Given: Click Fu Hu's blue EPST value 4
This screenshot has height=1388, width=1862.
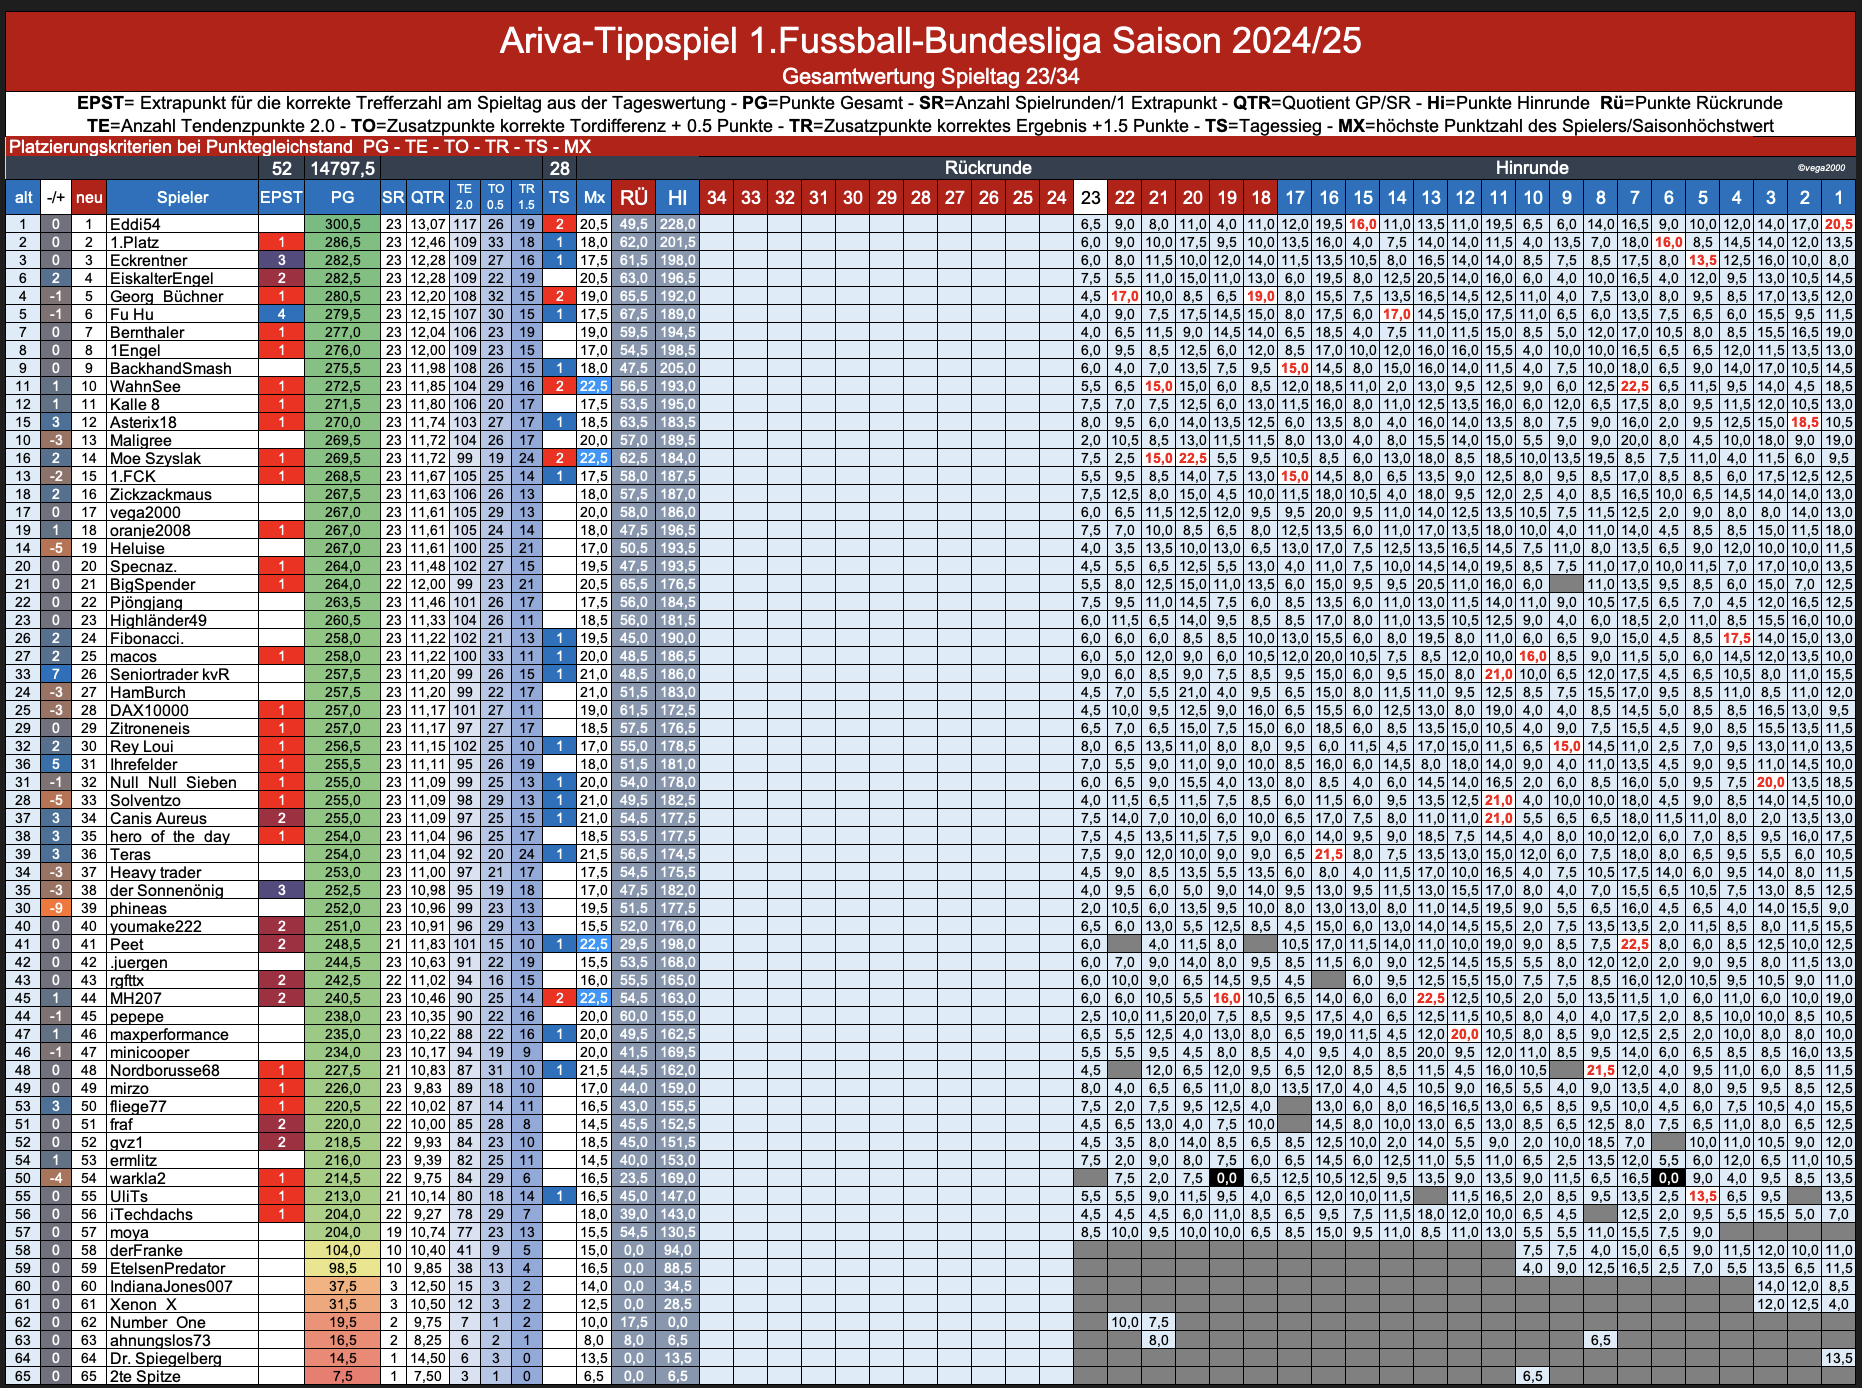Looking at the screenshot, I should (x=281, y=314).
